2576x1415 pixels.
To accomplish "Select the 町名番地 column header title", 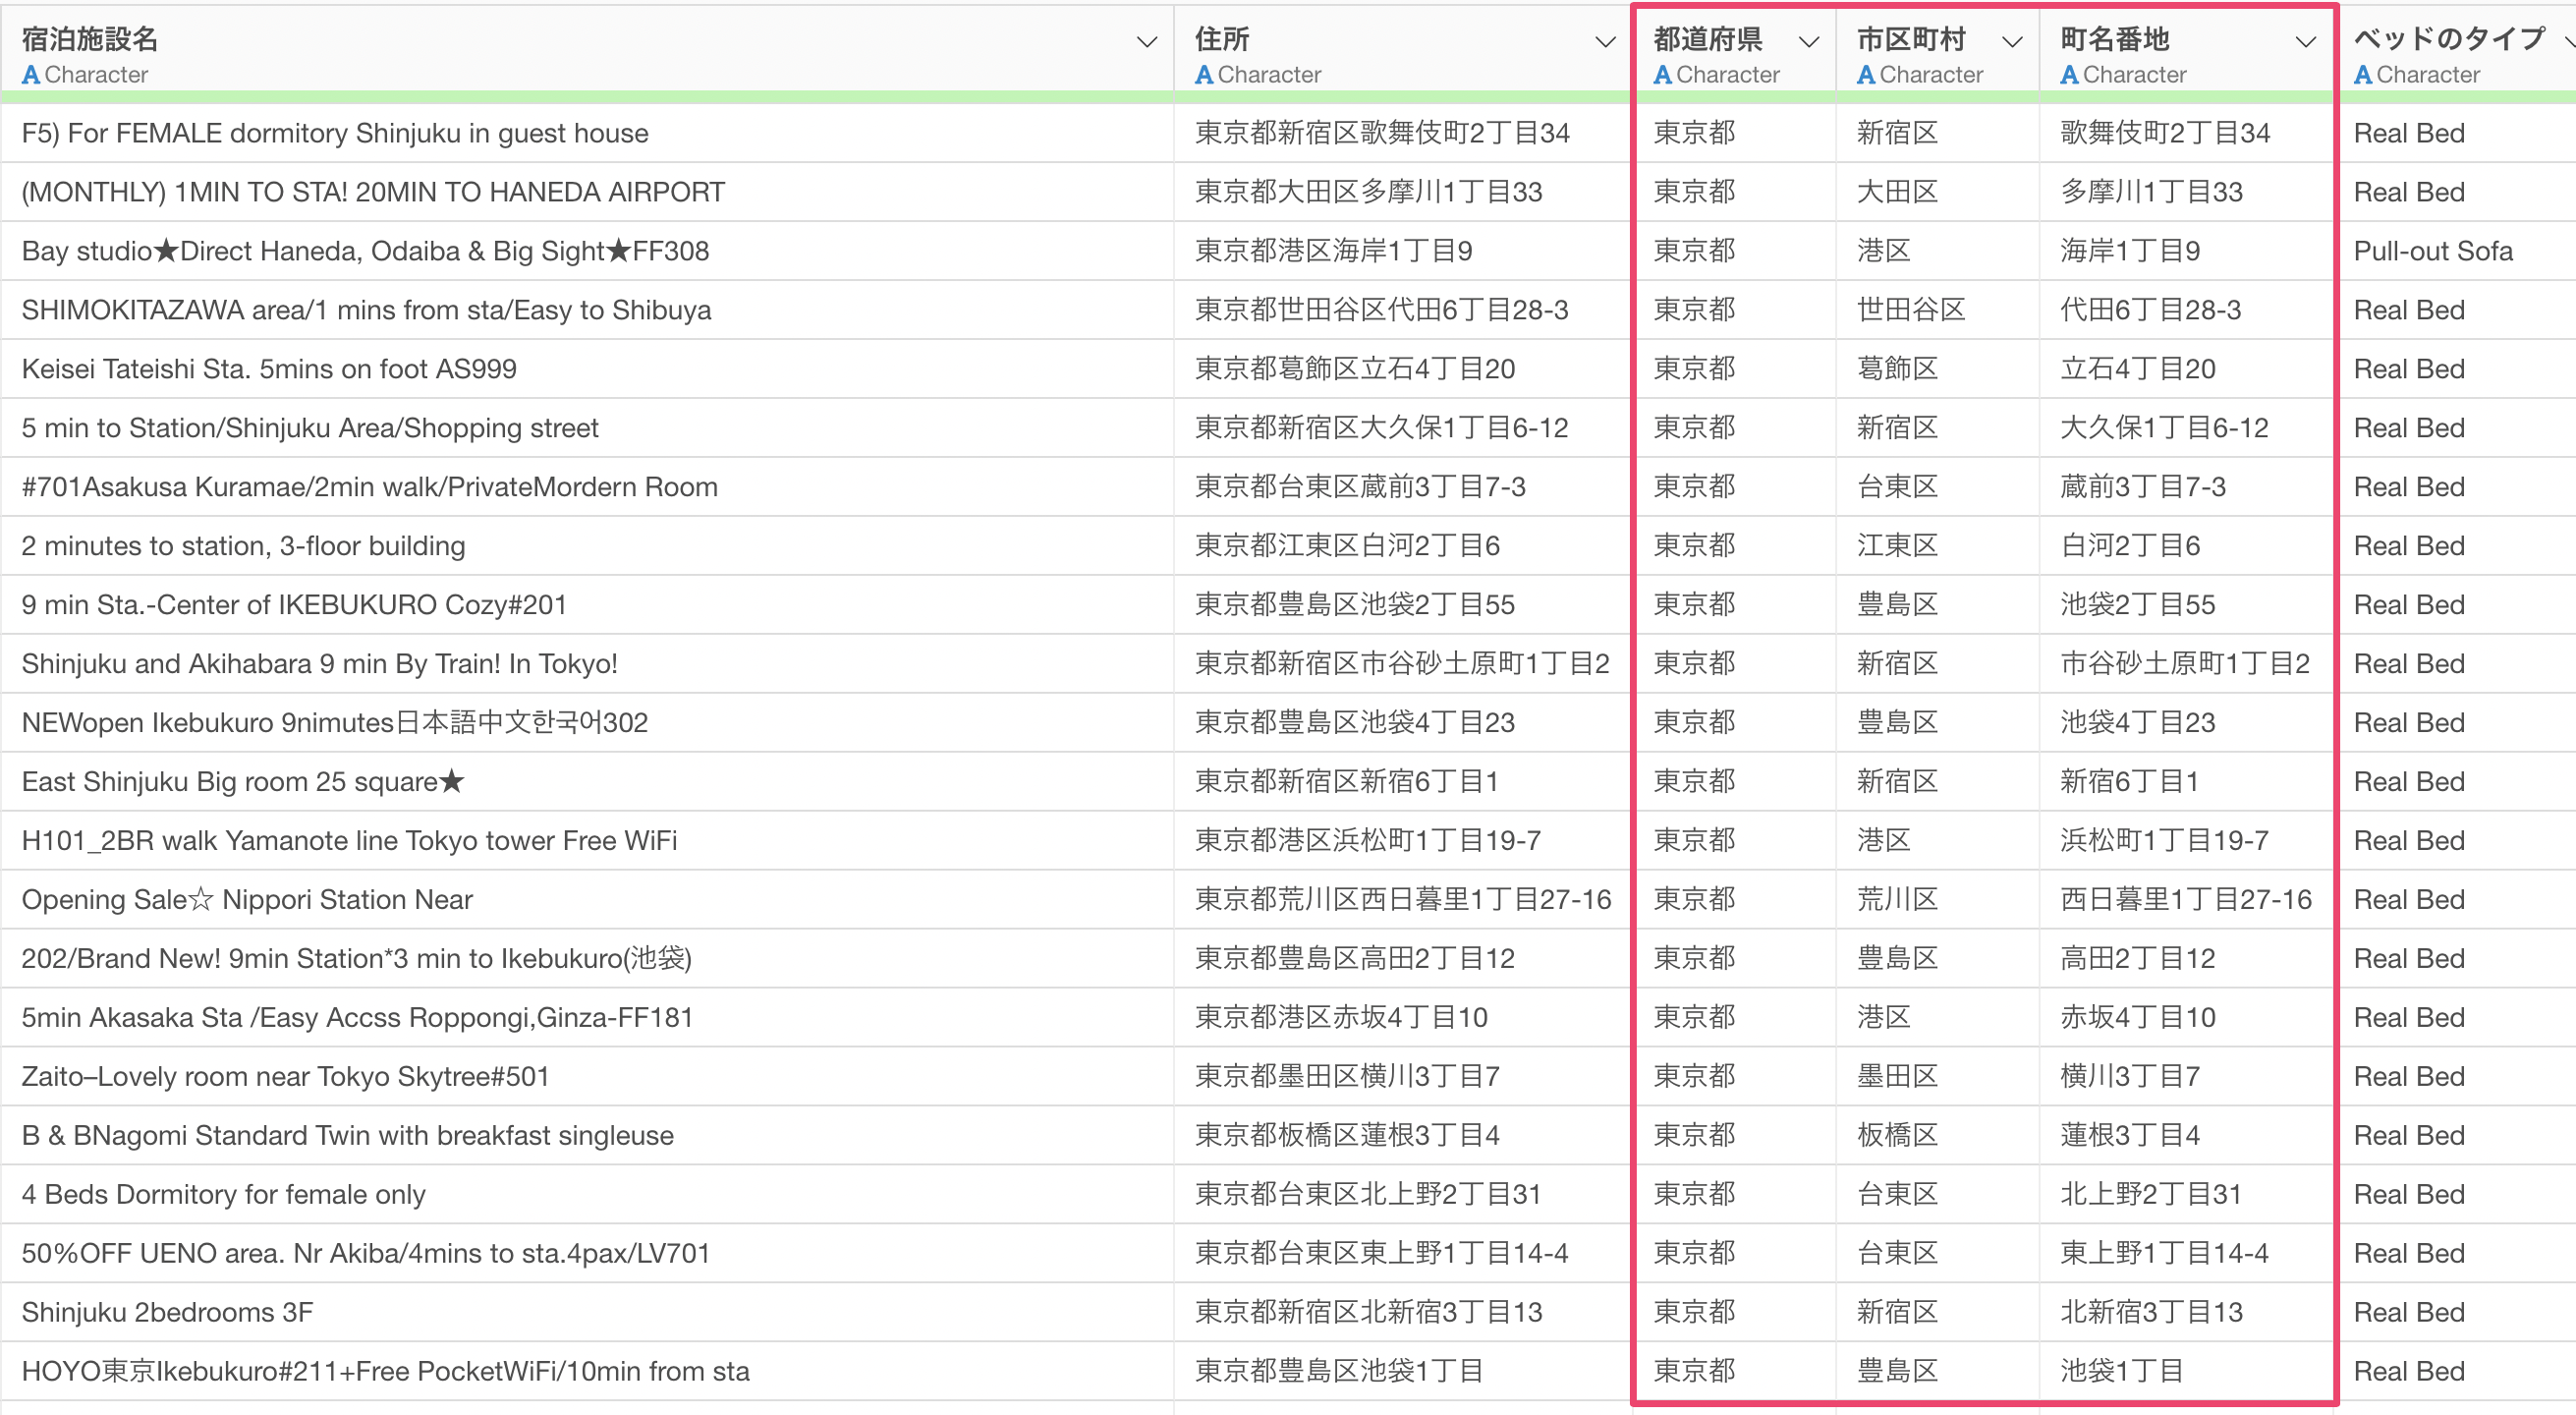I will click(2114, 39).
